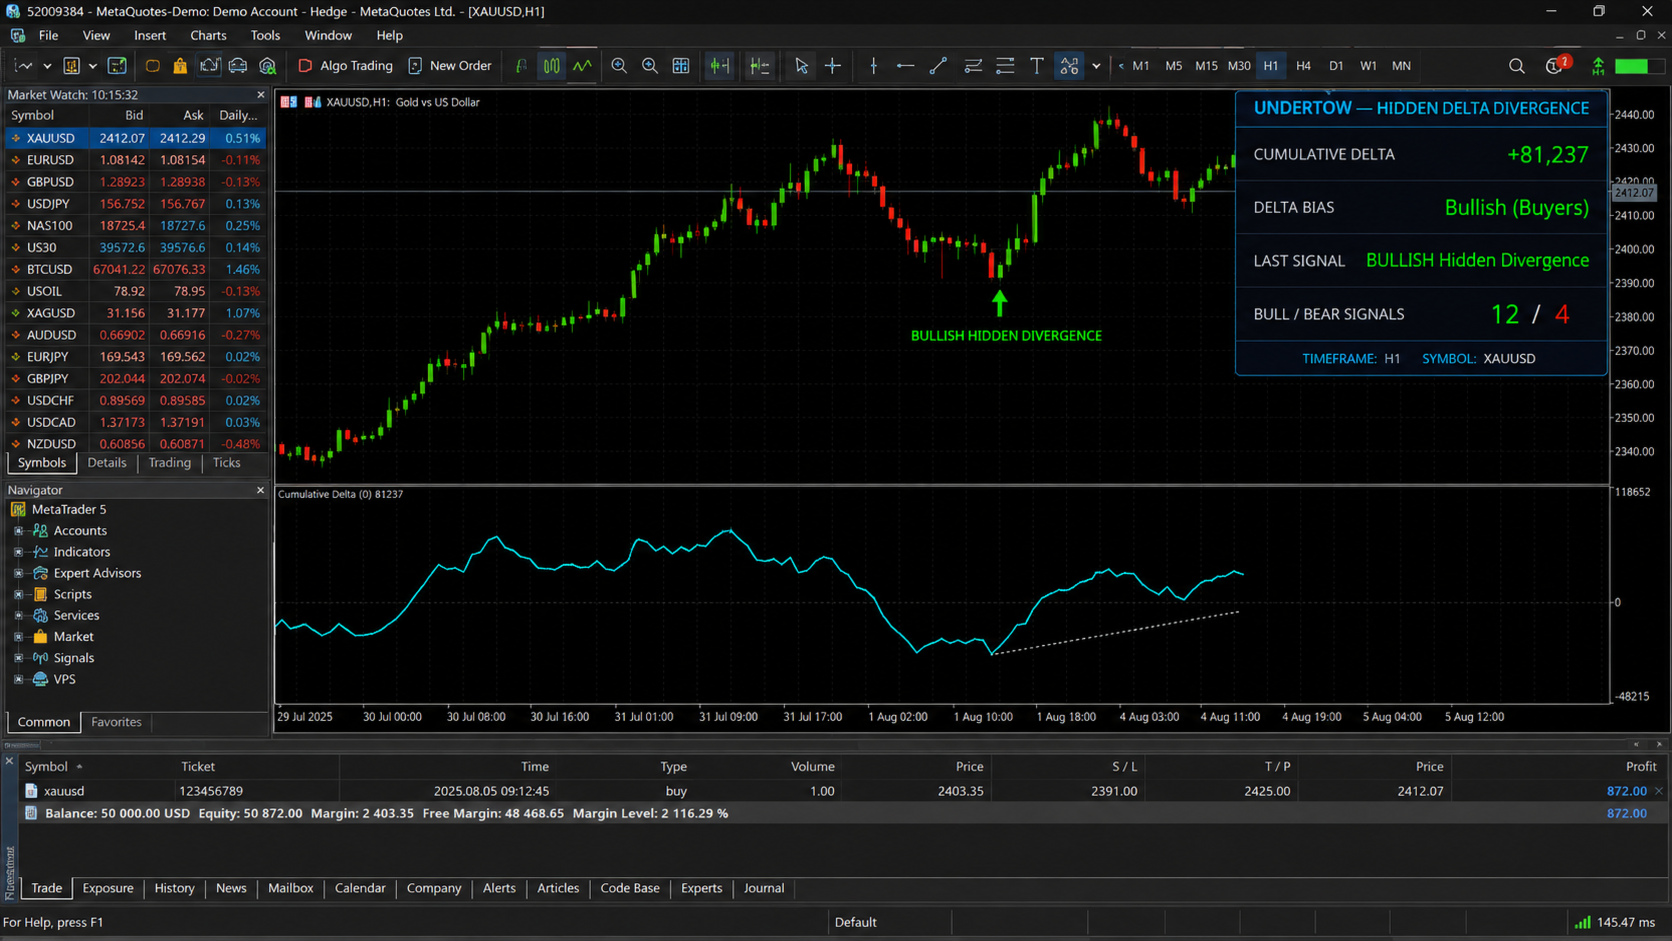The width and height of the screenshot is (1672, 941).
Task: Open the search magnifier in toolbar
Action: click(1517, 66)
